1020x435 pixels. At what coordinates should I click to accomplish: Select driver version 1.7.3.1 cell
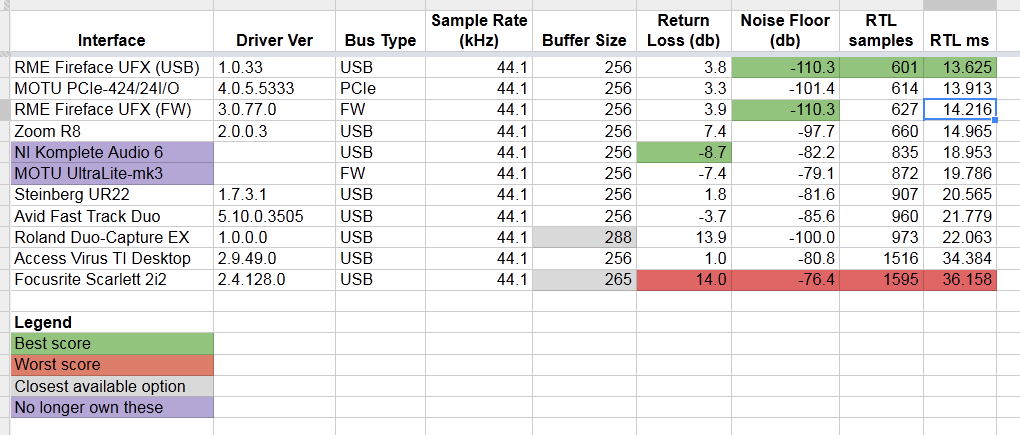(x=275, y=195)
